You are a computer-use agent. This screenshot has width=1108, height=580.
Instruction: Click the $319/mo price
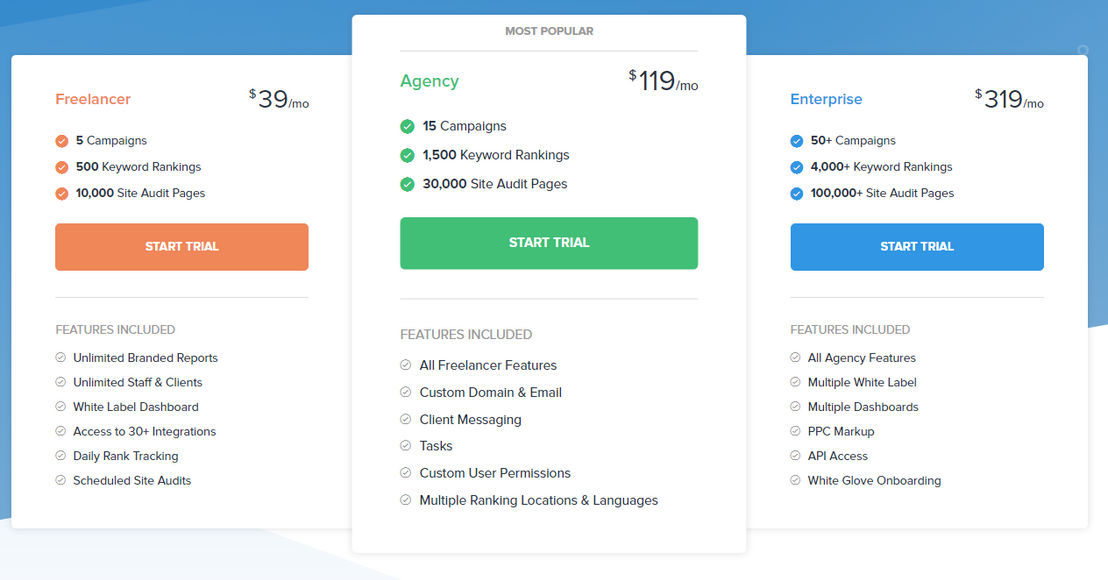click(1009, 99)
